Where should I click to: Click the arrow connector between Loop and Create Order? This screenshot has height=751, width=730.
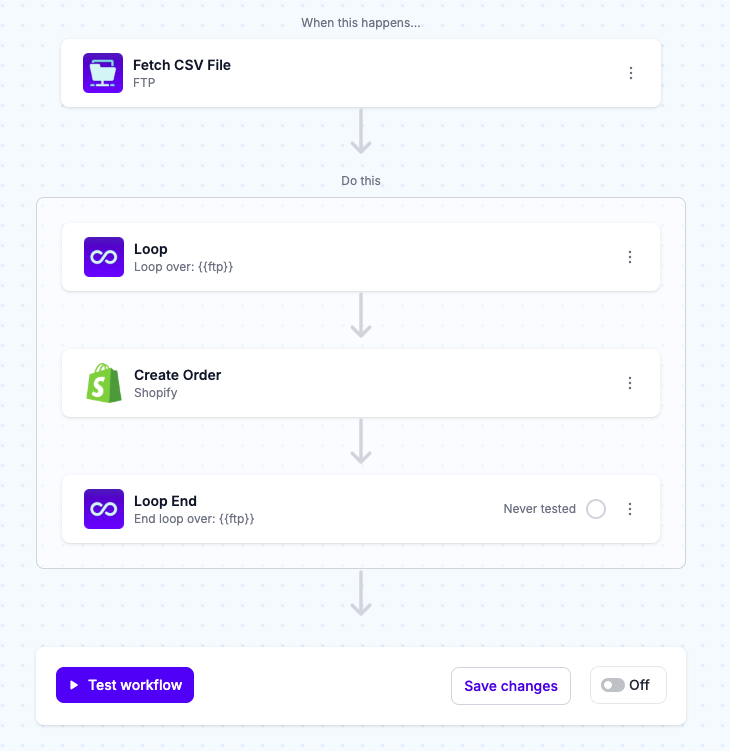click(x=361, y=315)
